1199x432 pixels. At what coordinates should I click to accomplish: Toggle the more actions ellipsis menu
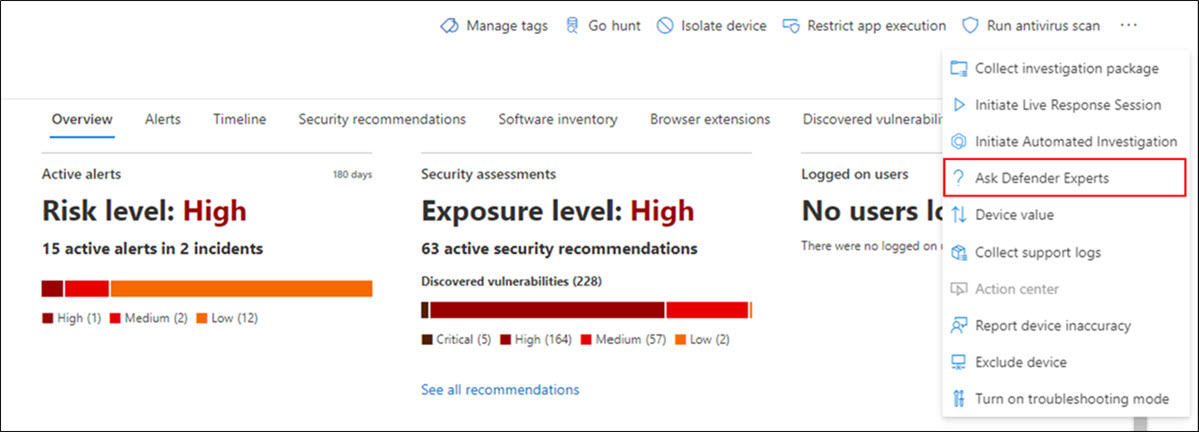[1129, 26]
